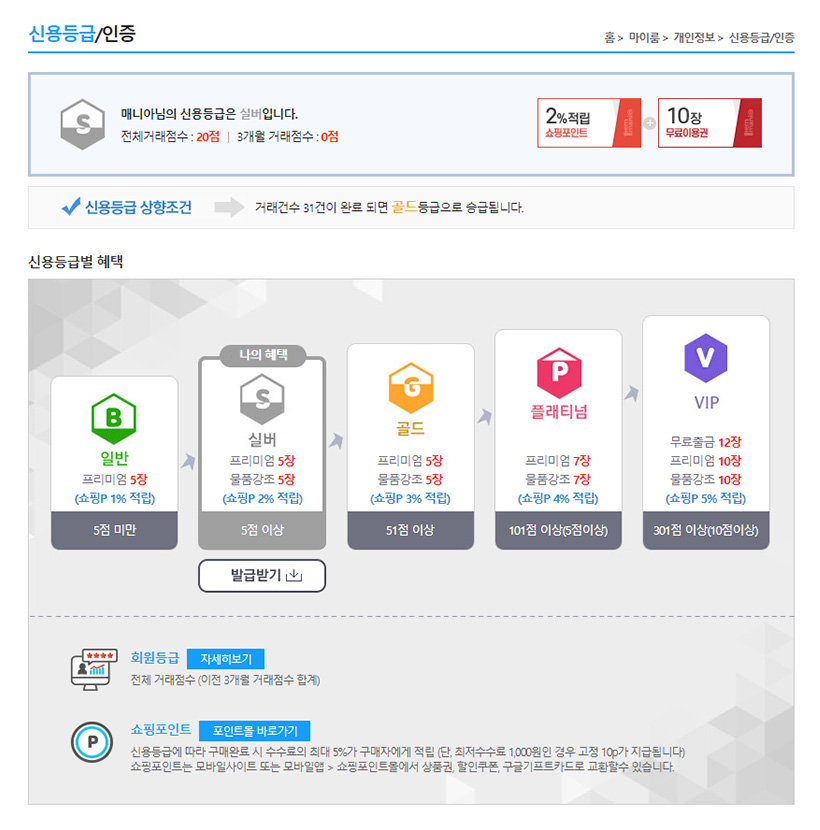Click the pink P platinum-grade badge
The image size is (820, 830).
(x=559, y=373)
